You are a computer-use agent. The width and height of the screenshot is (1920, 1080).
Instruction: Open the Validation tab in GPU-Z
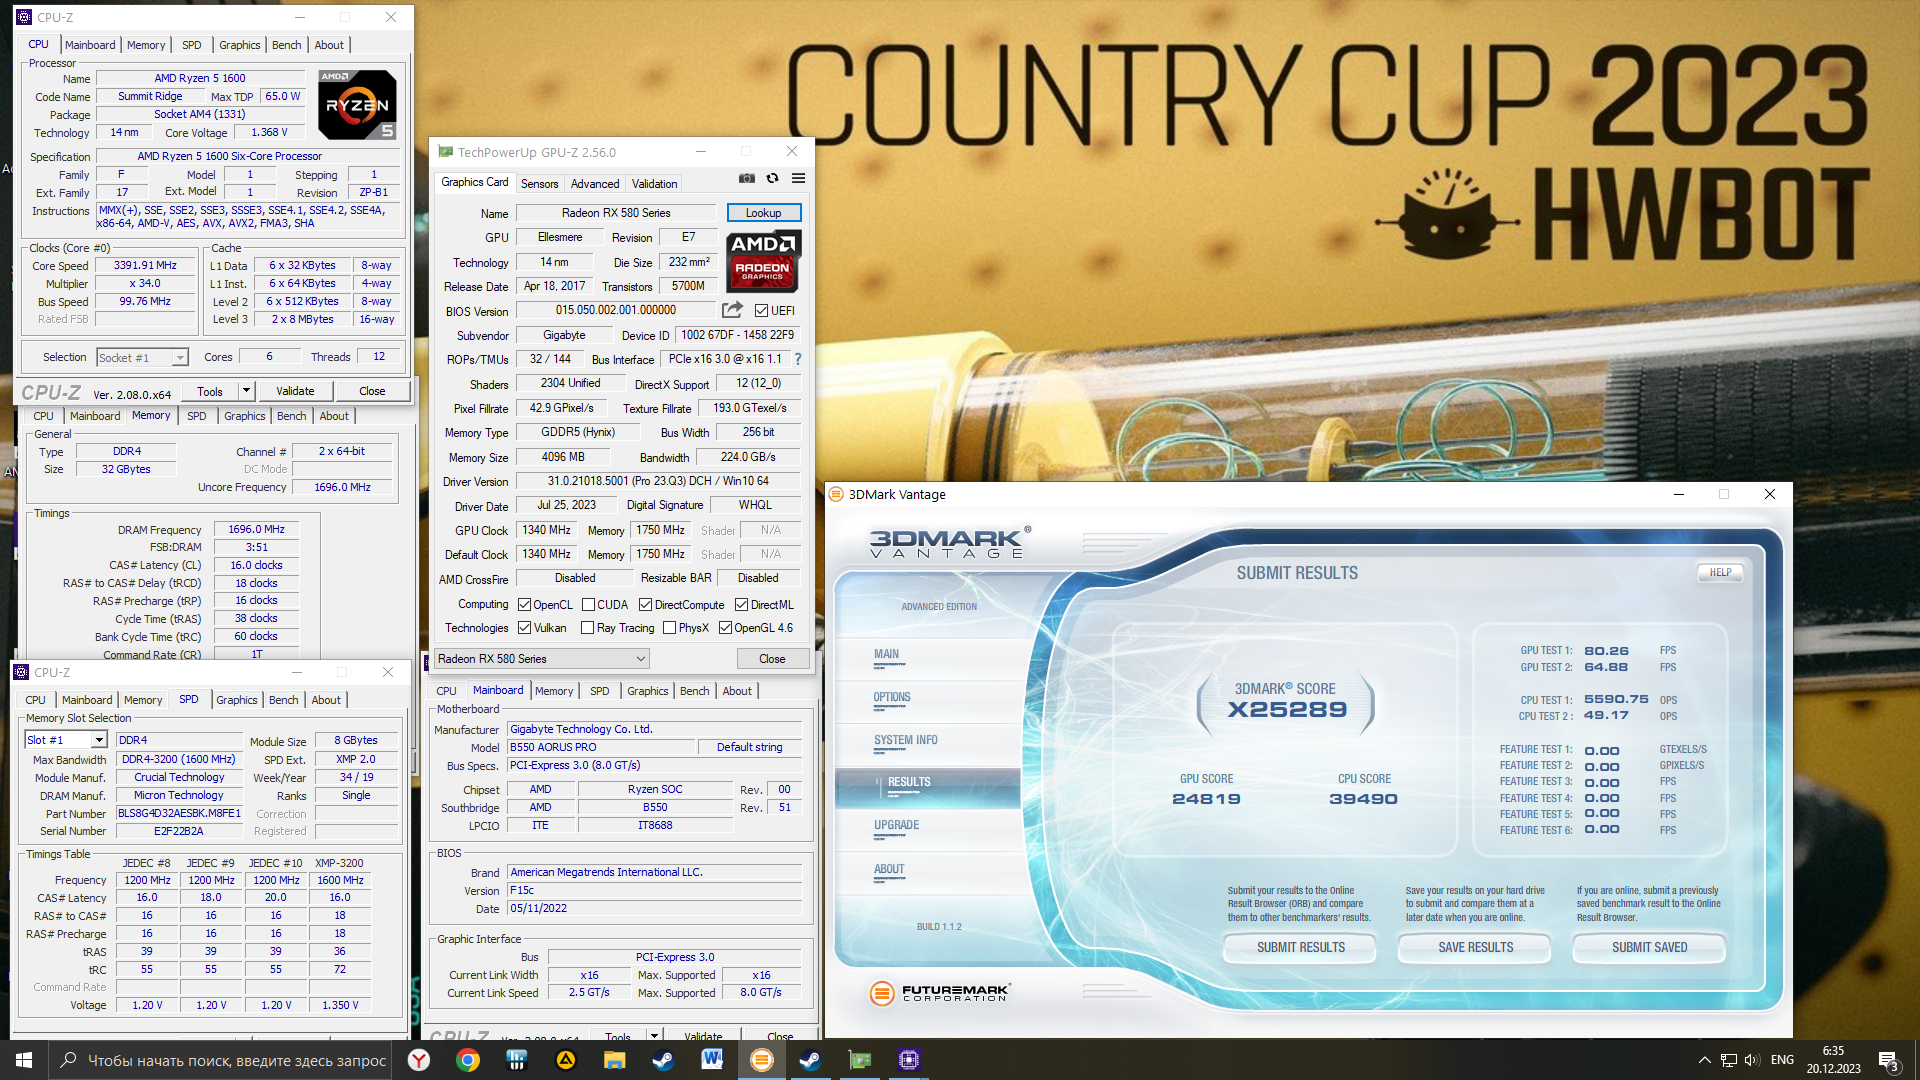tap(654, 184)
